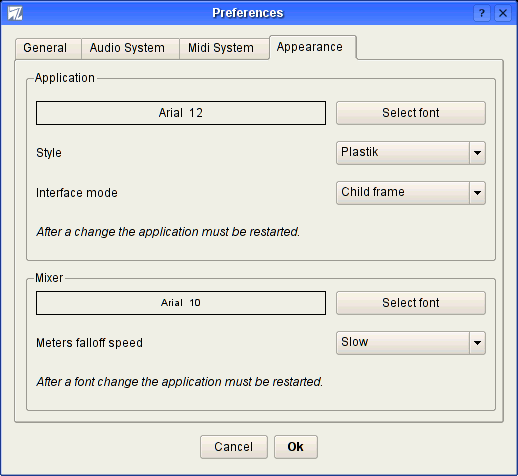Click Select font in Mixer group
The height and width of the screenshot is (476, 518).
(411, 303)
